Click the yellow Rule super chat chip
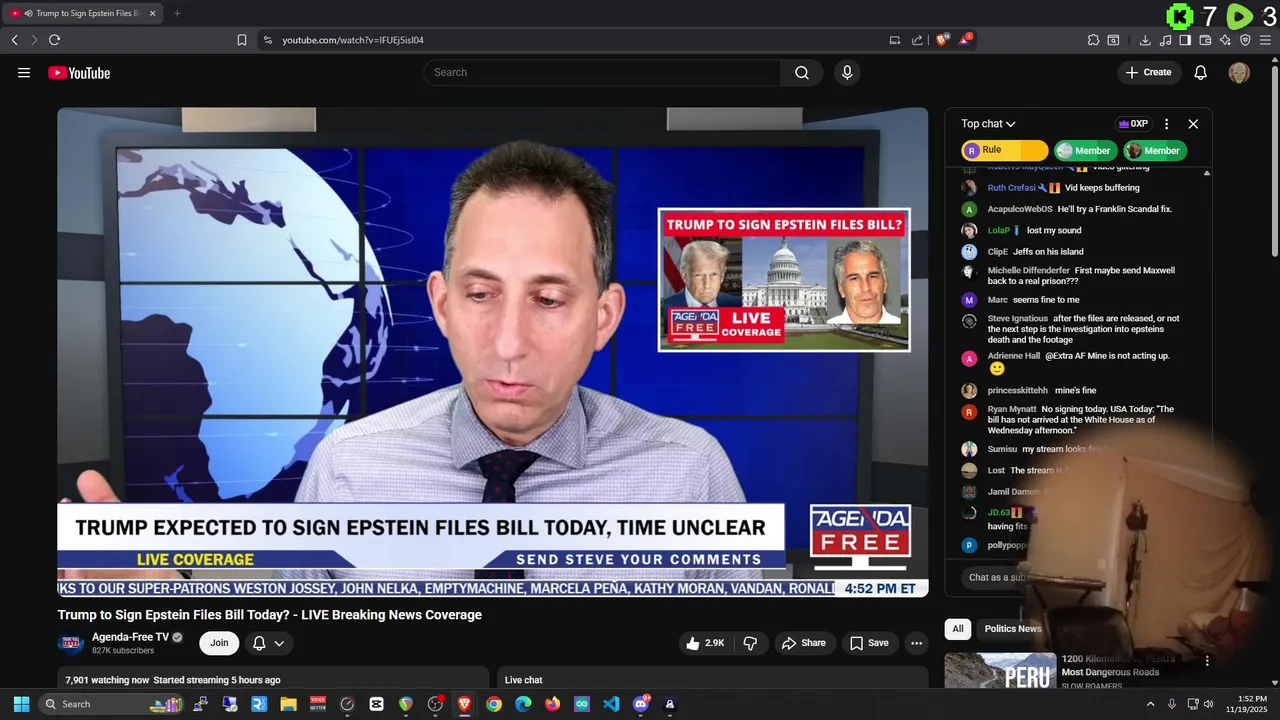This screenshot has height=720, width=1280. pos(1005,150)
